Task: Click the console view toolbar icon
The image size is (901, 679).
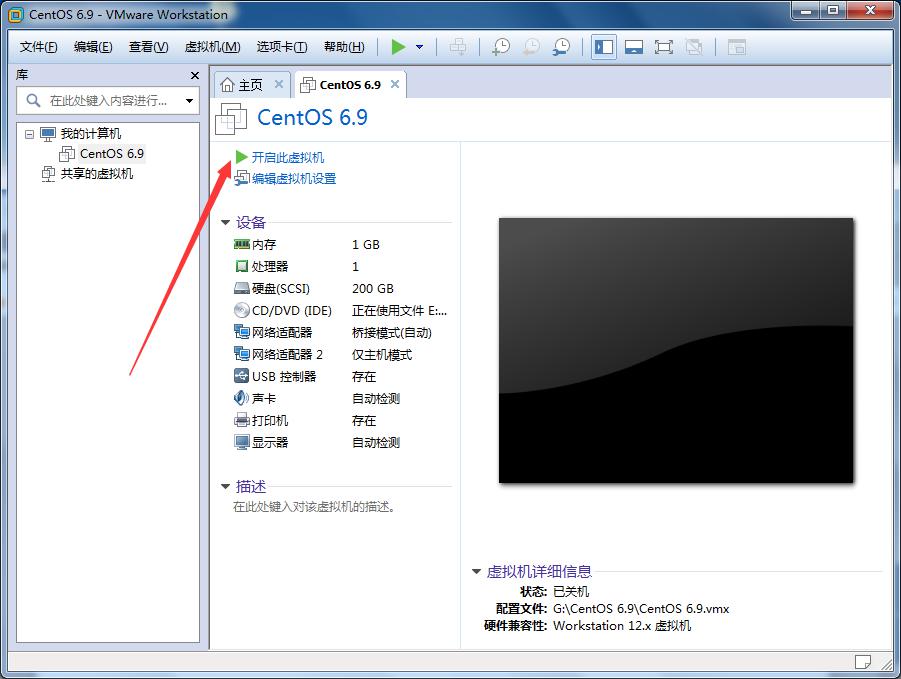Action: point(736,47)
